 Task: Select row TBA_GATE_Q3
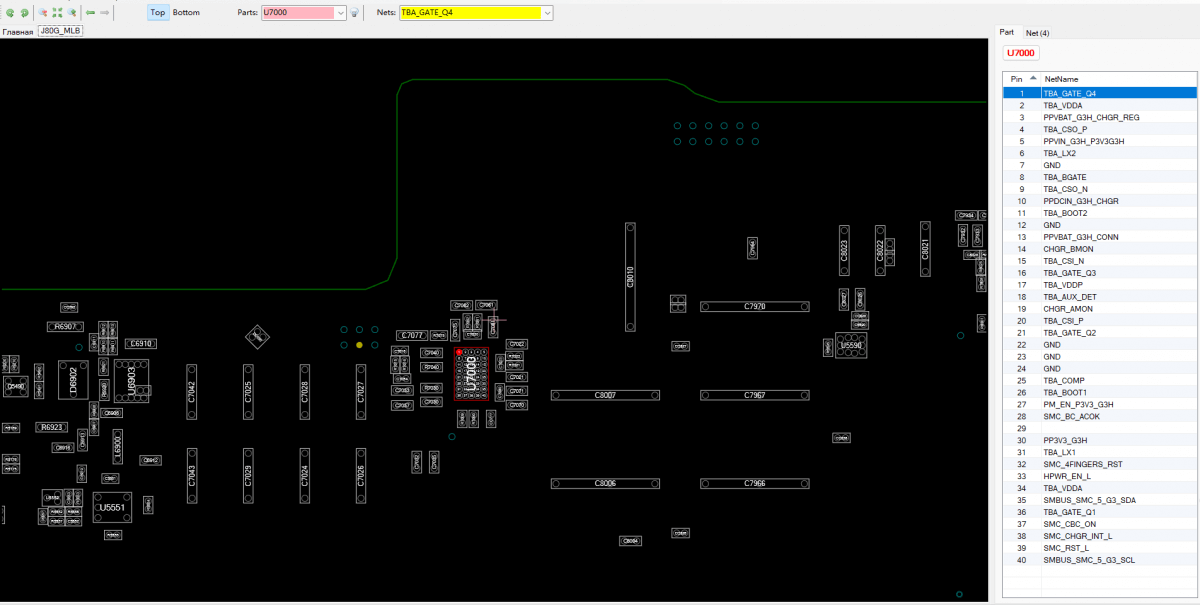[1099, 273]
